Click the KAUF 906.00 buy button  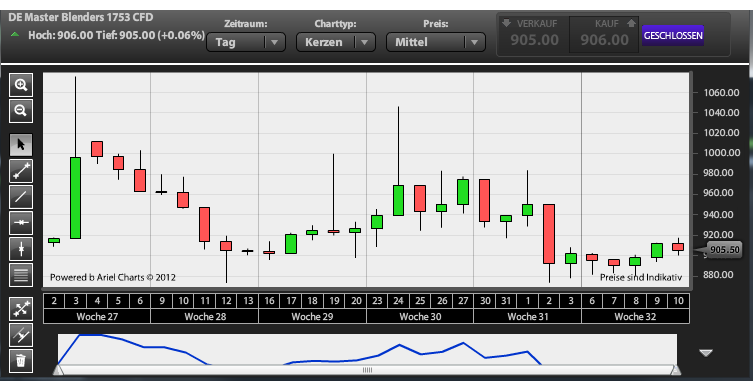coord(605,34)
